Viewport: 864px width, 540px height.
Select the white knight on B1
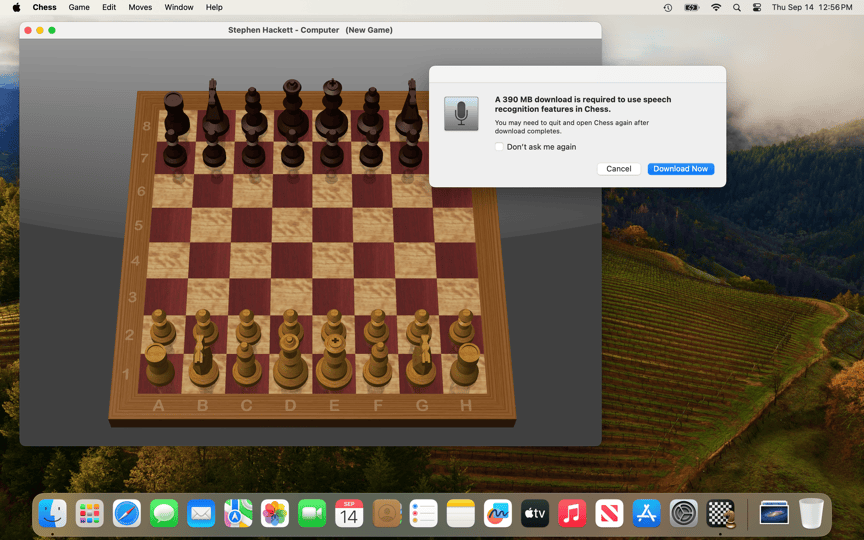pos(203,361)
